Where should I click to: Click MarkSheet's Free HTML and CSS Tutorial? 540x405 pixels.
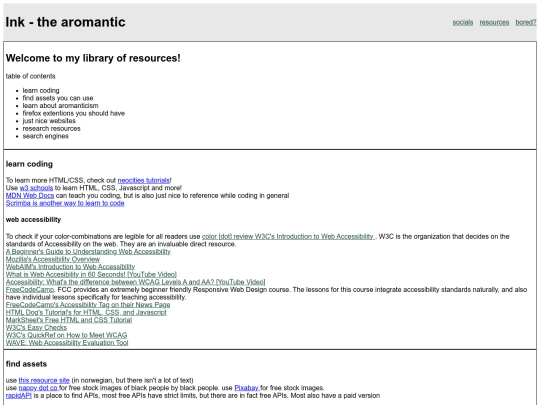(x=69, y=320)
